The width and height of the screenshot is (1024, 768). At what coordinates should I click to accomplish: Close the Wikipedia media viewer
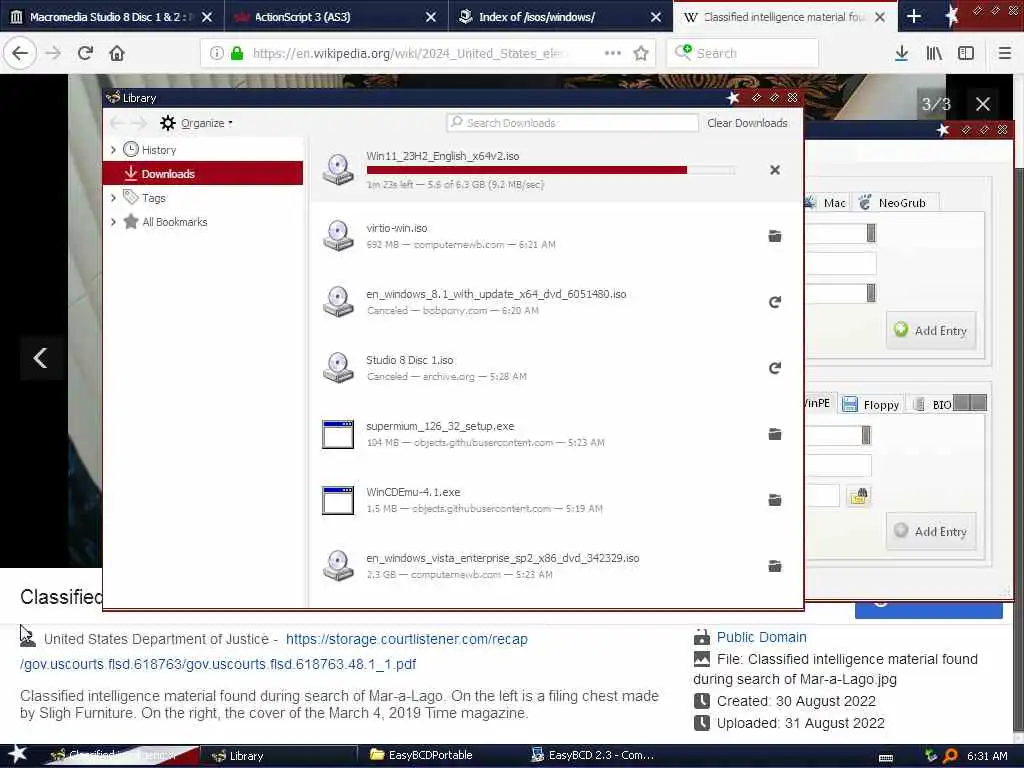982,104
